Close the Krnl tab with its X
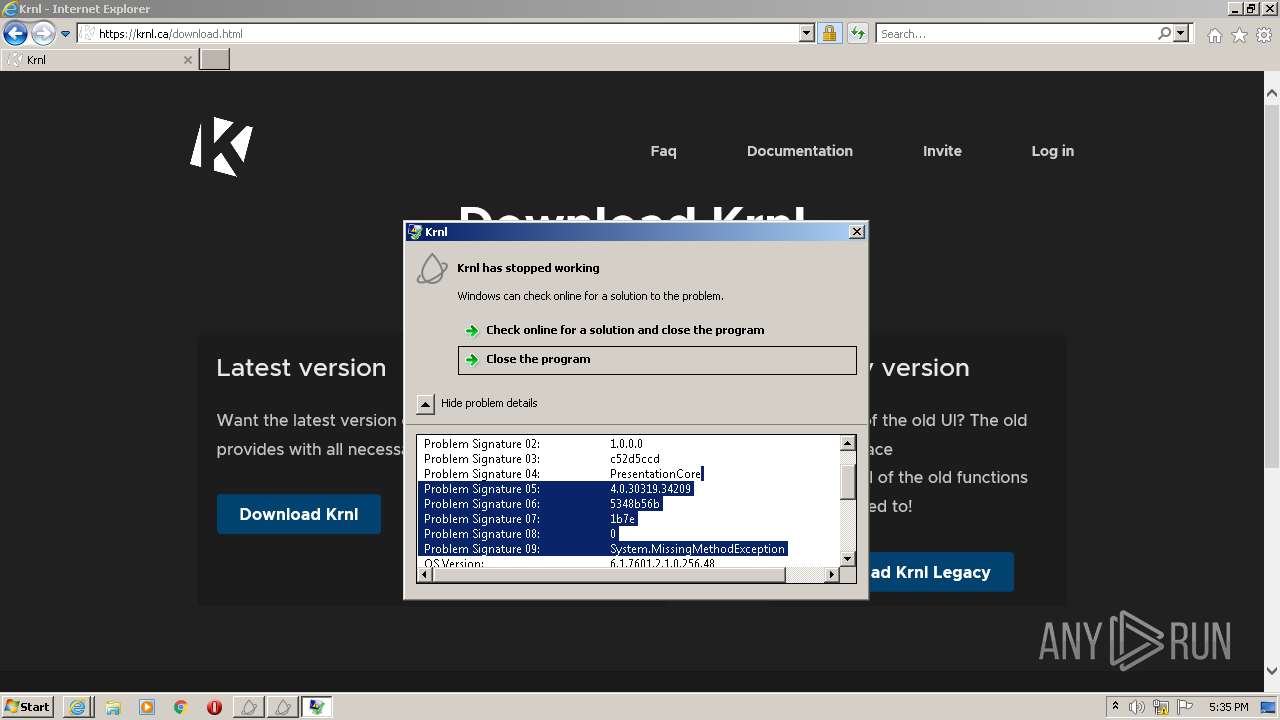The width and height of the screenshot is (1280, 720). click(187, 60)
